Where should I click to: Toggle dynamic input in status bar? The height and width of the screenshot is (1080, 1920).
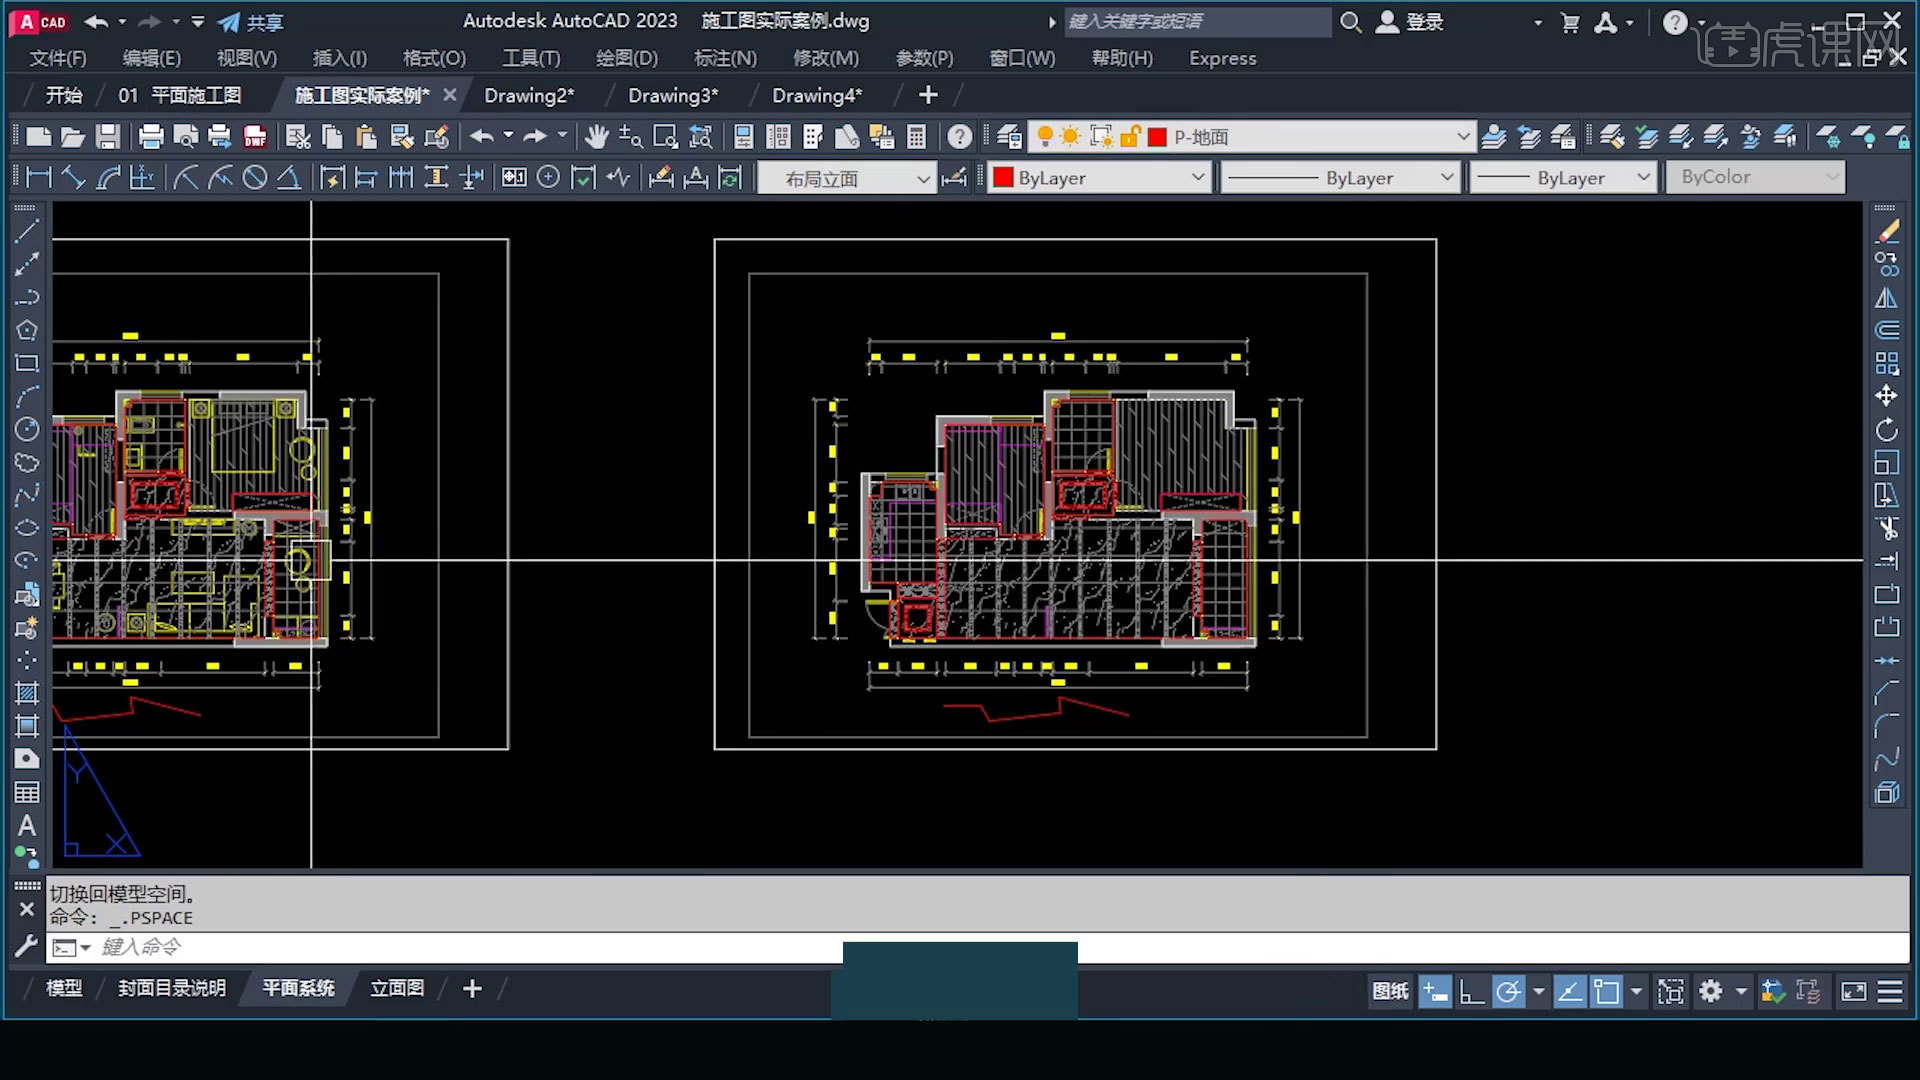(x=1435, y=991)
